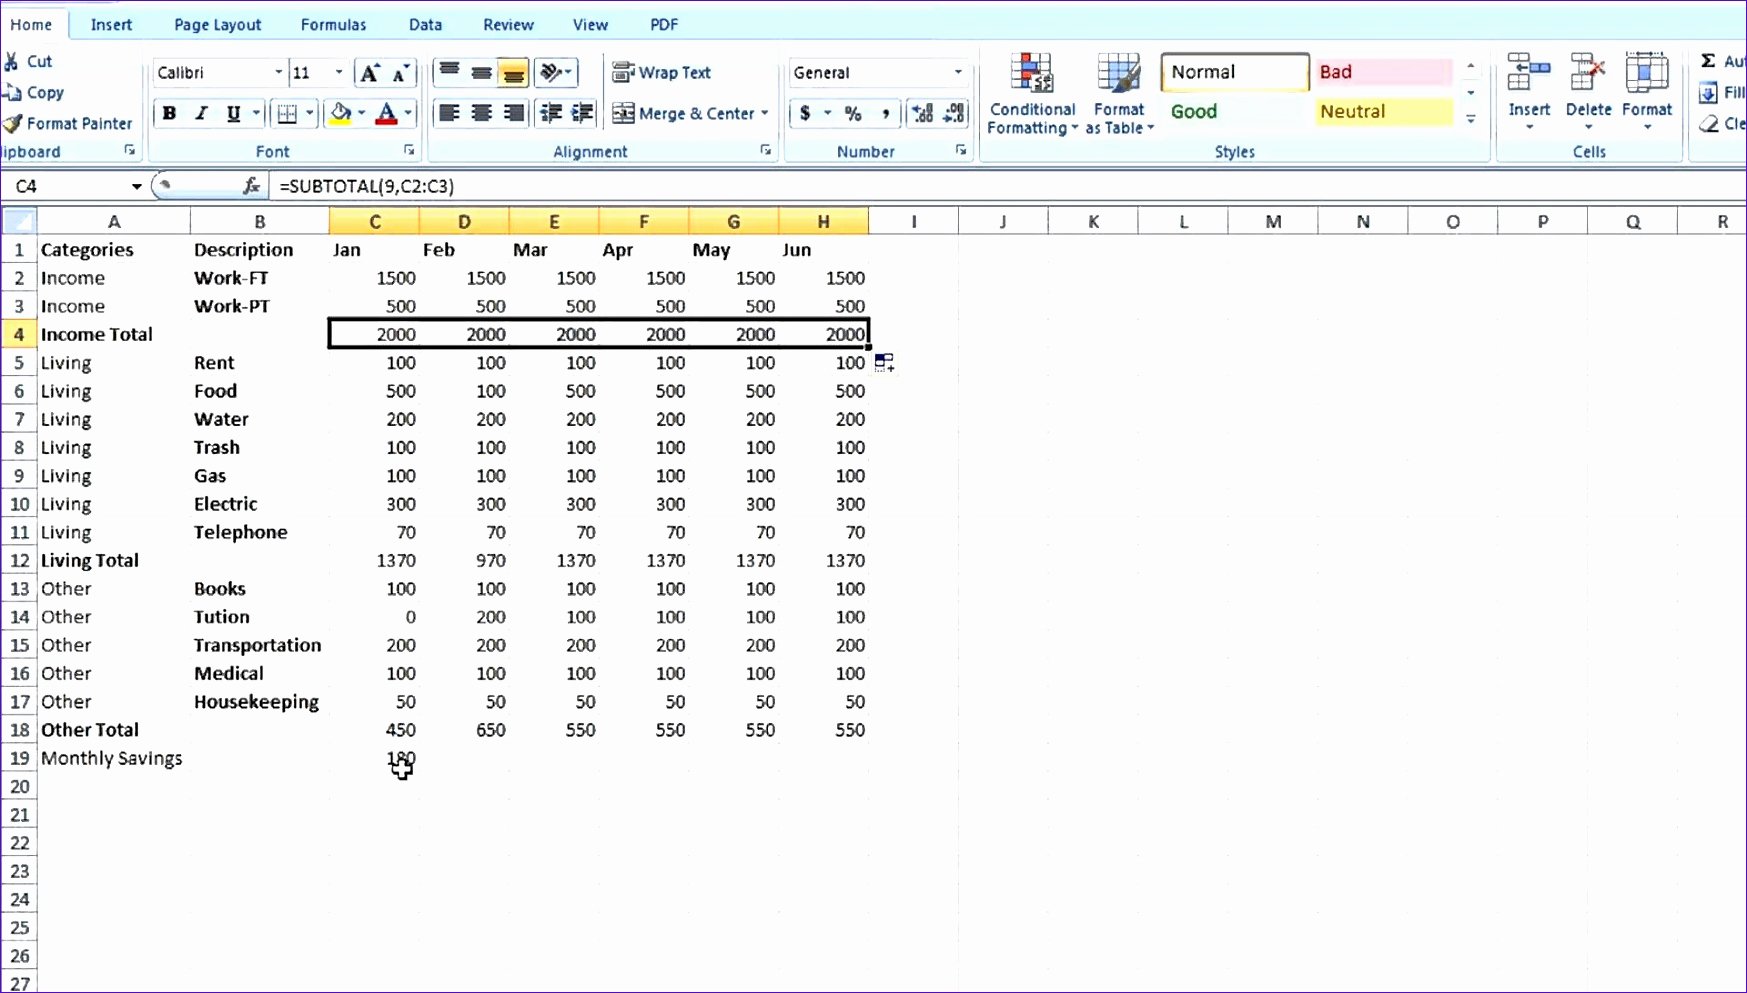
Task: Open the General number format dropdown
Action: click(x=958, y=72)
